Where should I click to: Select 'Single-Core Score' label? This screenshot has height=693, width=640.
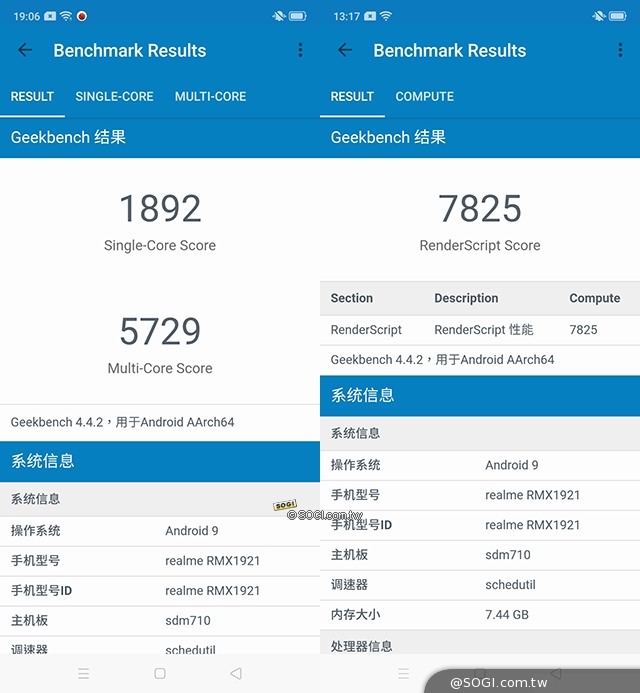pyautogui.click(x=160, y=245)
